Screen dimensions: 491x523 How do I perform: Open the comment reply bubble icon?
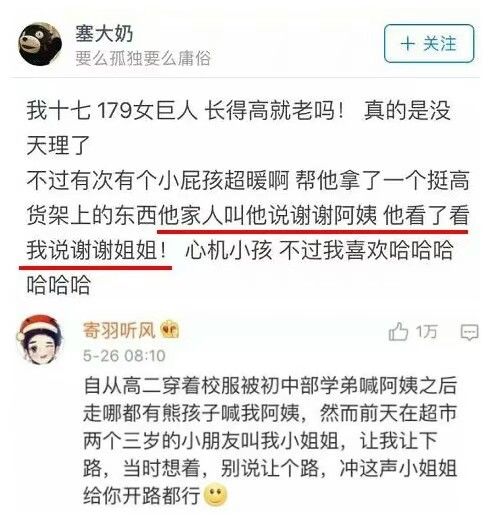(x=470, y=332)
